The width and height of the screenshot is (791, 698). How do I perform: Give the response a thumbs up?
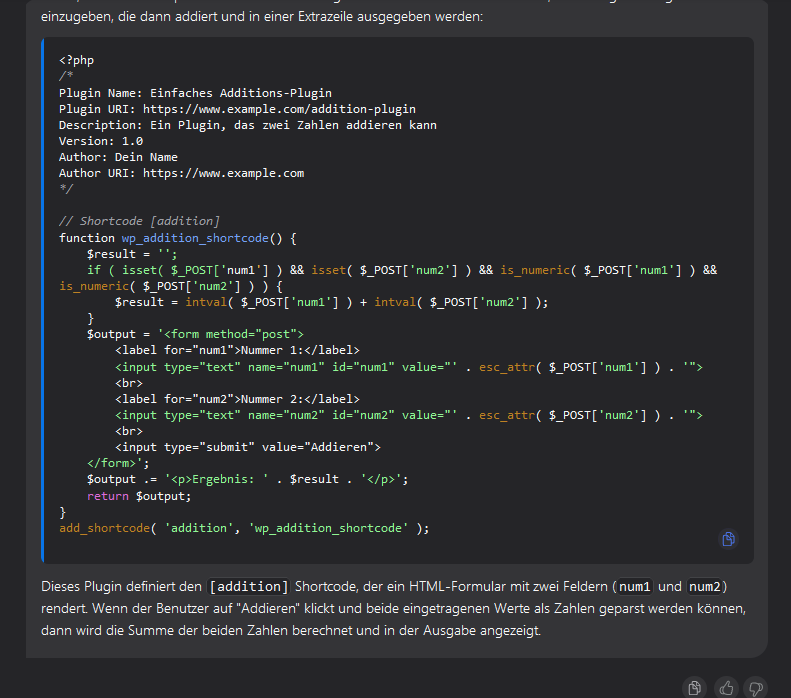726,687
